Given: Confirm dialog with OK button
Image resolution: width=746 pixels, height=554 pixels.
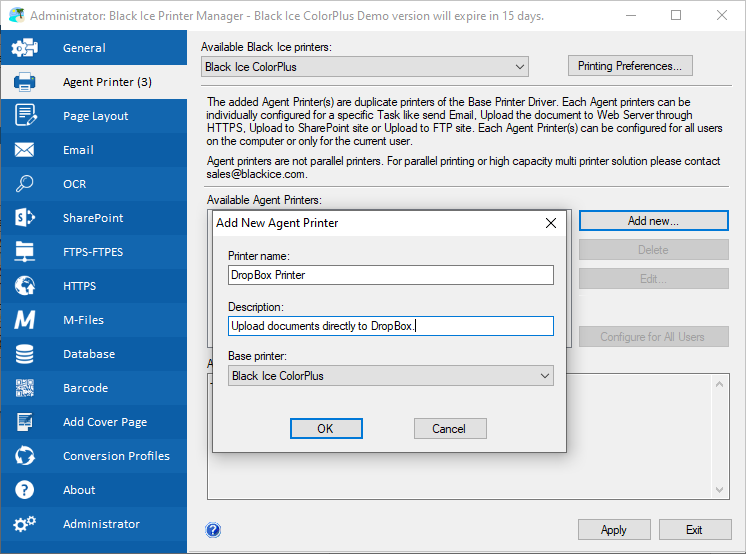Looking at the screenshot, I should pyautogui.click(x=326, y=428).
